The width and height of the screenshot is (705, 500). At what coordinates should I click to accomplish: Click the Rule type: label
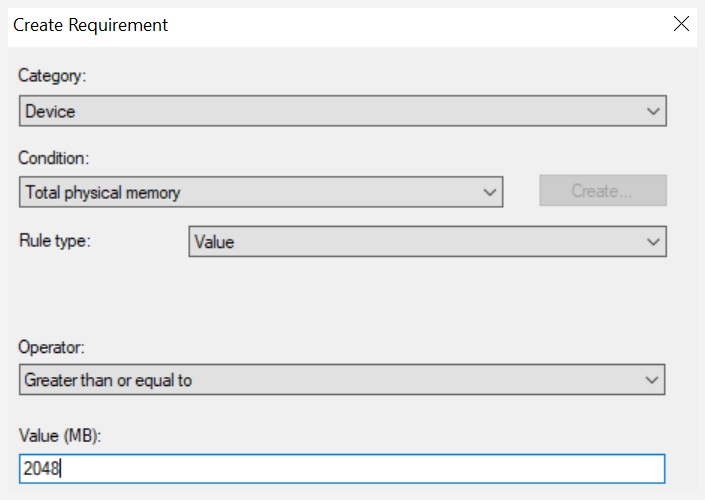[x=55, y=241]
